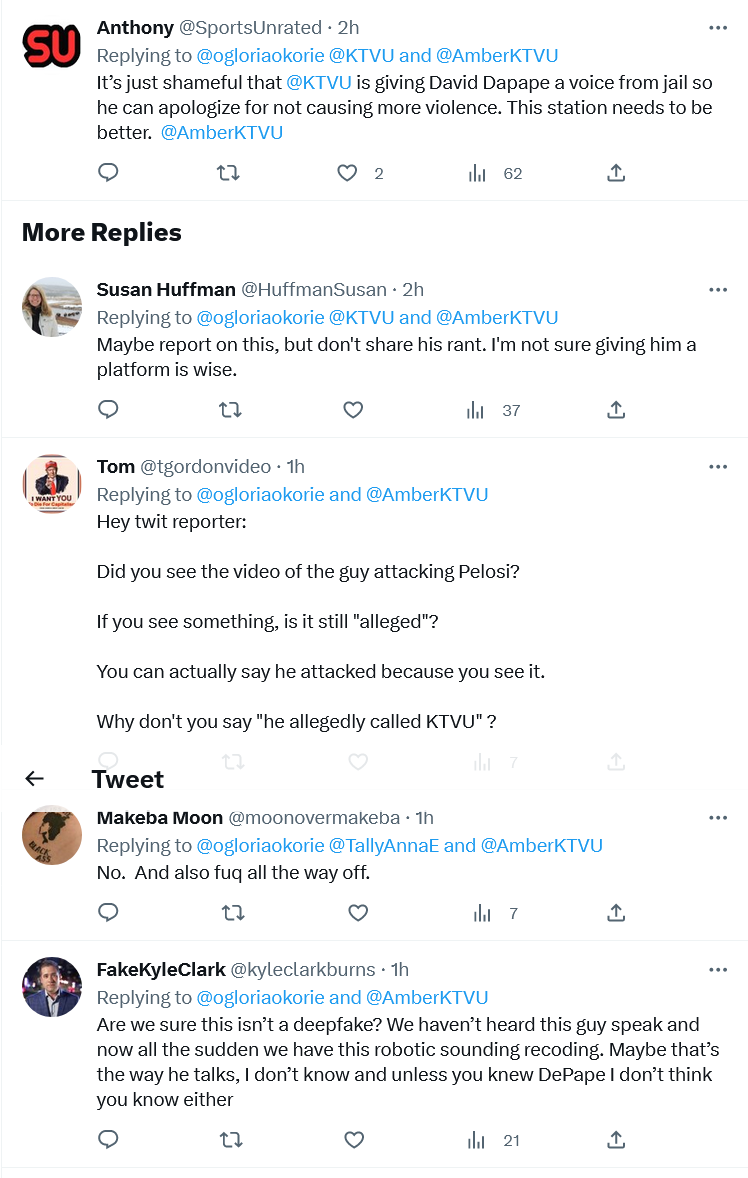View analytics for Susan Huffman's tweet
Viewport: 748px width, 1178px height.
pyautogui.click(x=478, y=410)
